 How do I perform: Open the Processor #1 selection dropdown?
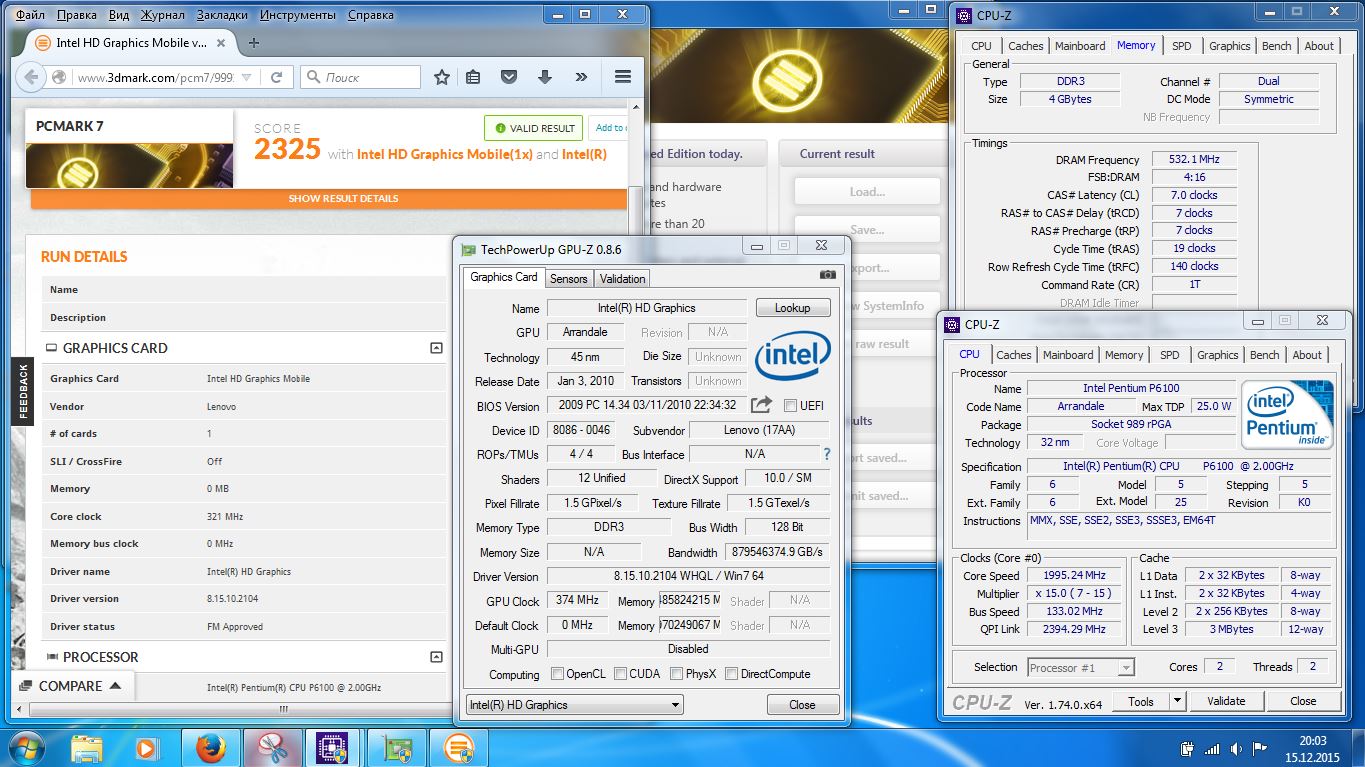pyautogui.click(x=1080, y=667)
